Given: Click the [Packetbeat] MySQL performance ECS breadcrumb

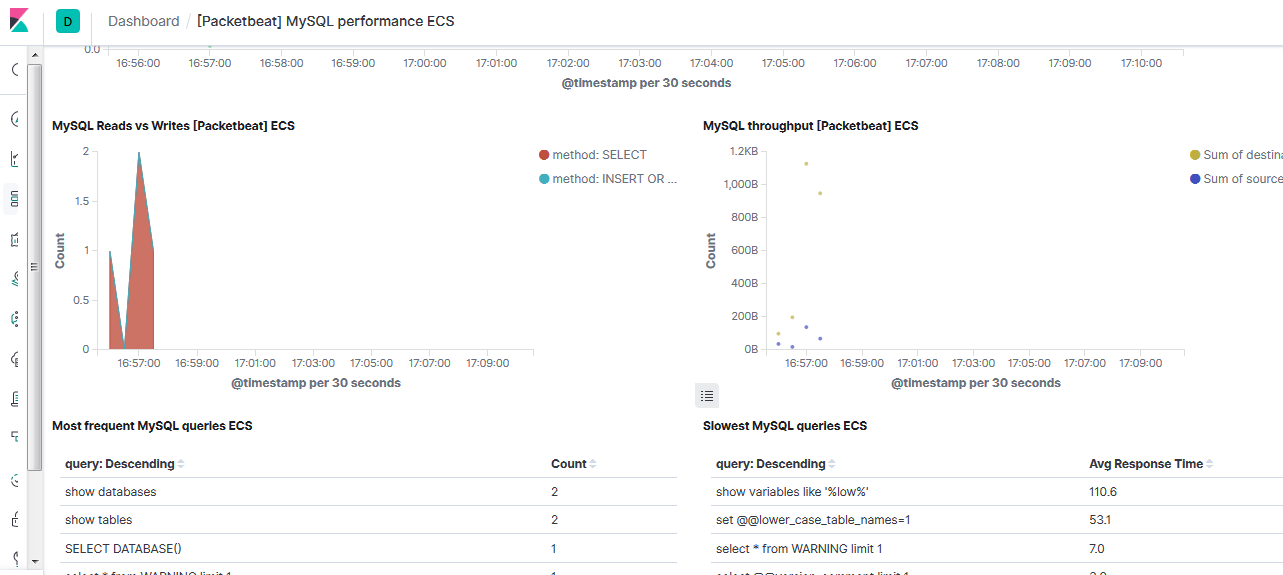Looking at the screenshot, I should pyautogui.click(x=325, y=21).
